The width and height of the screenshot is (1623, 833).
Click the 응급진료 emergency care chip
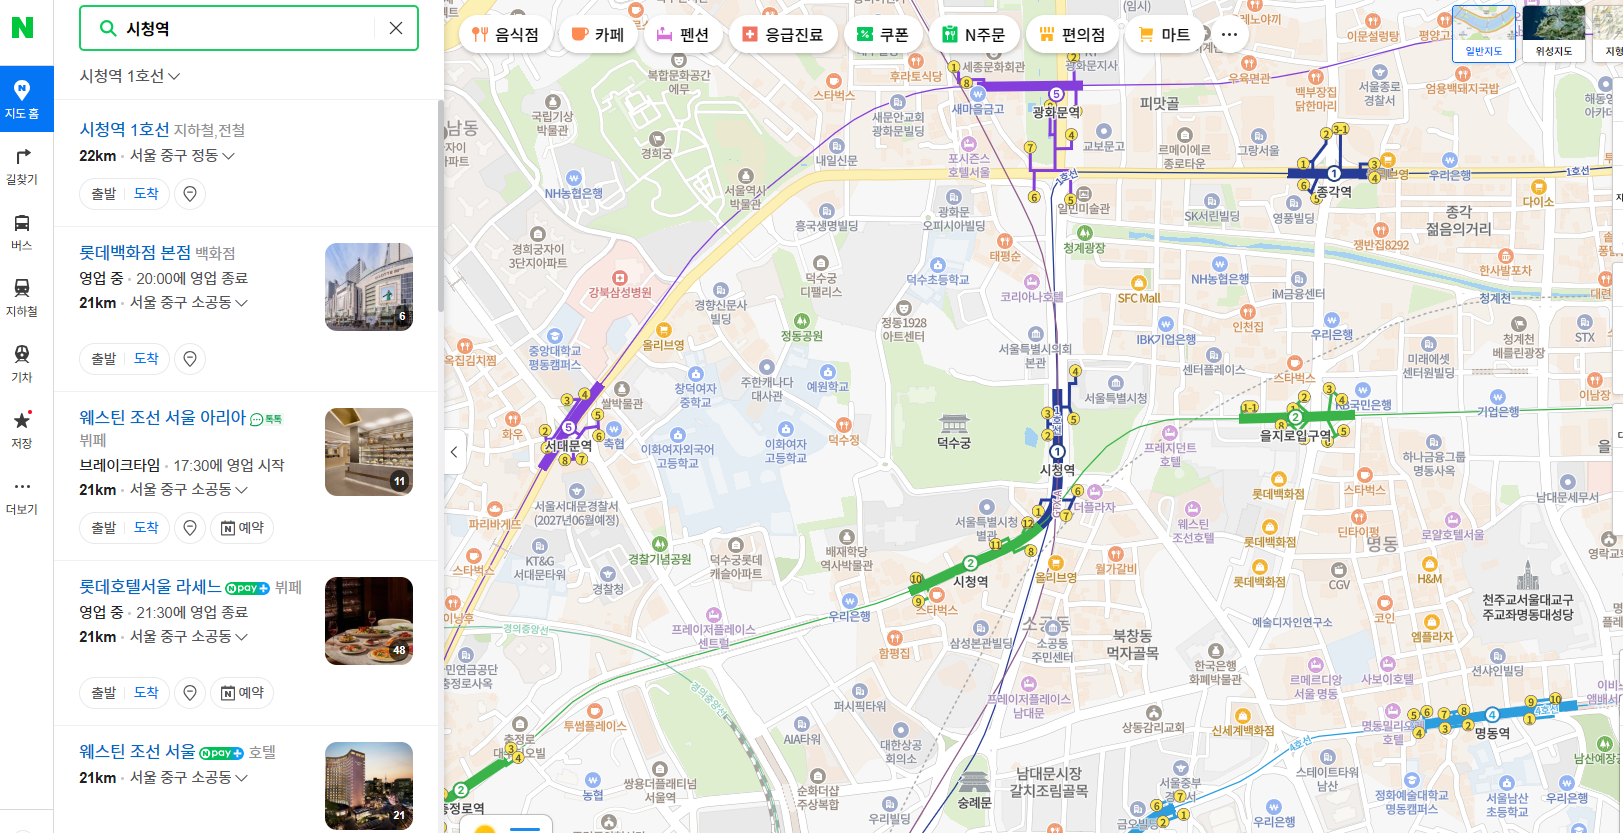point(782,34)
